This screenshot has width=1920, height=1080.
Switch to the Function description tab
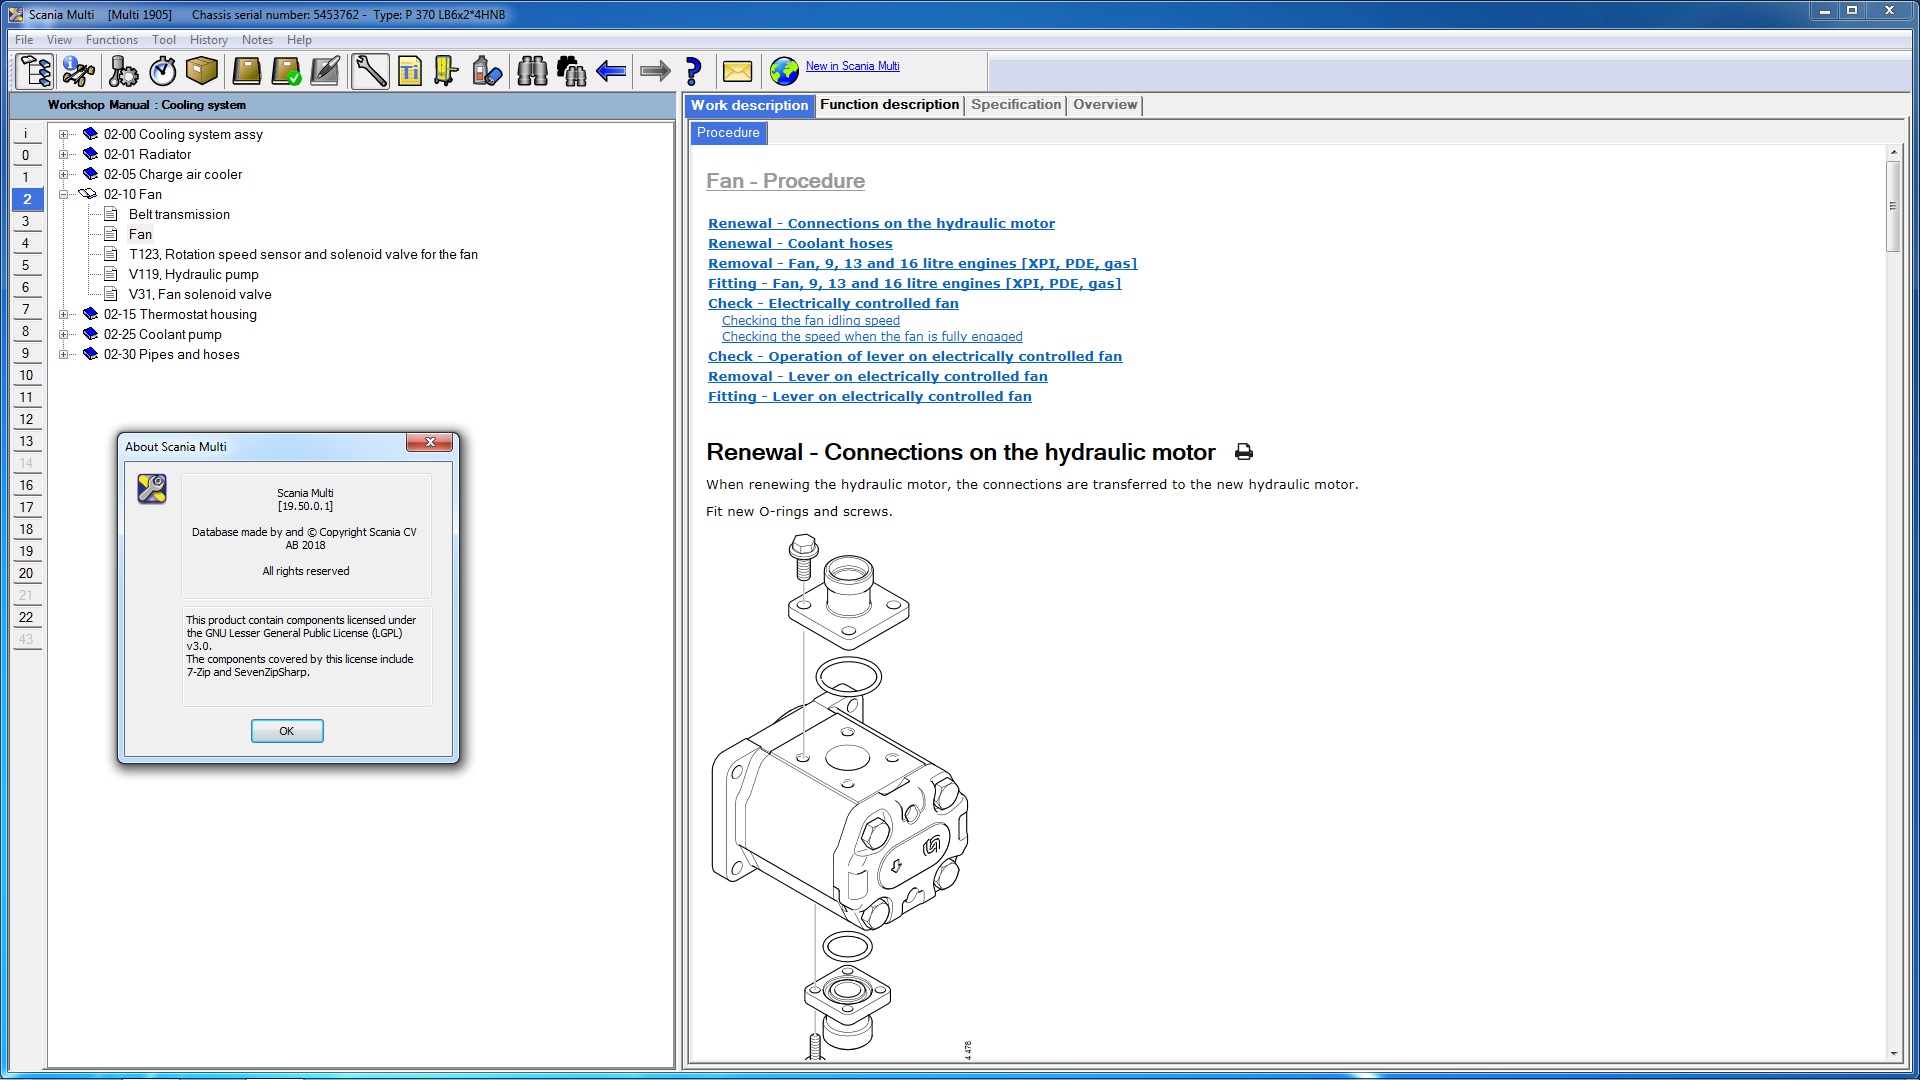[889, 105]
